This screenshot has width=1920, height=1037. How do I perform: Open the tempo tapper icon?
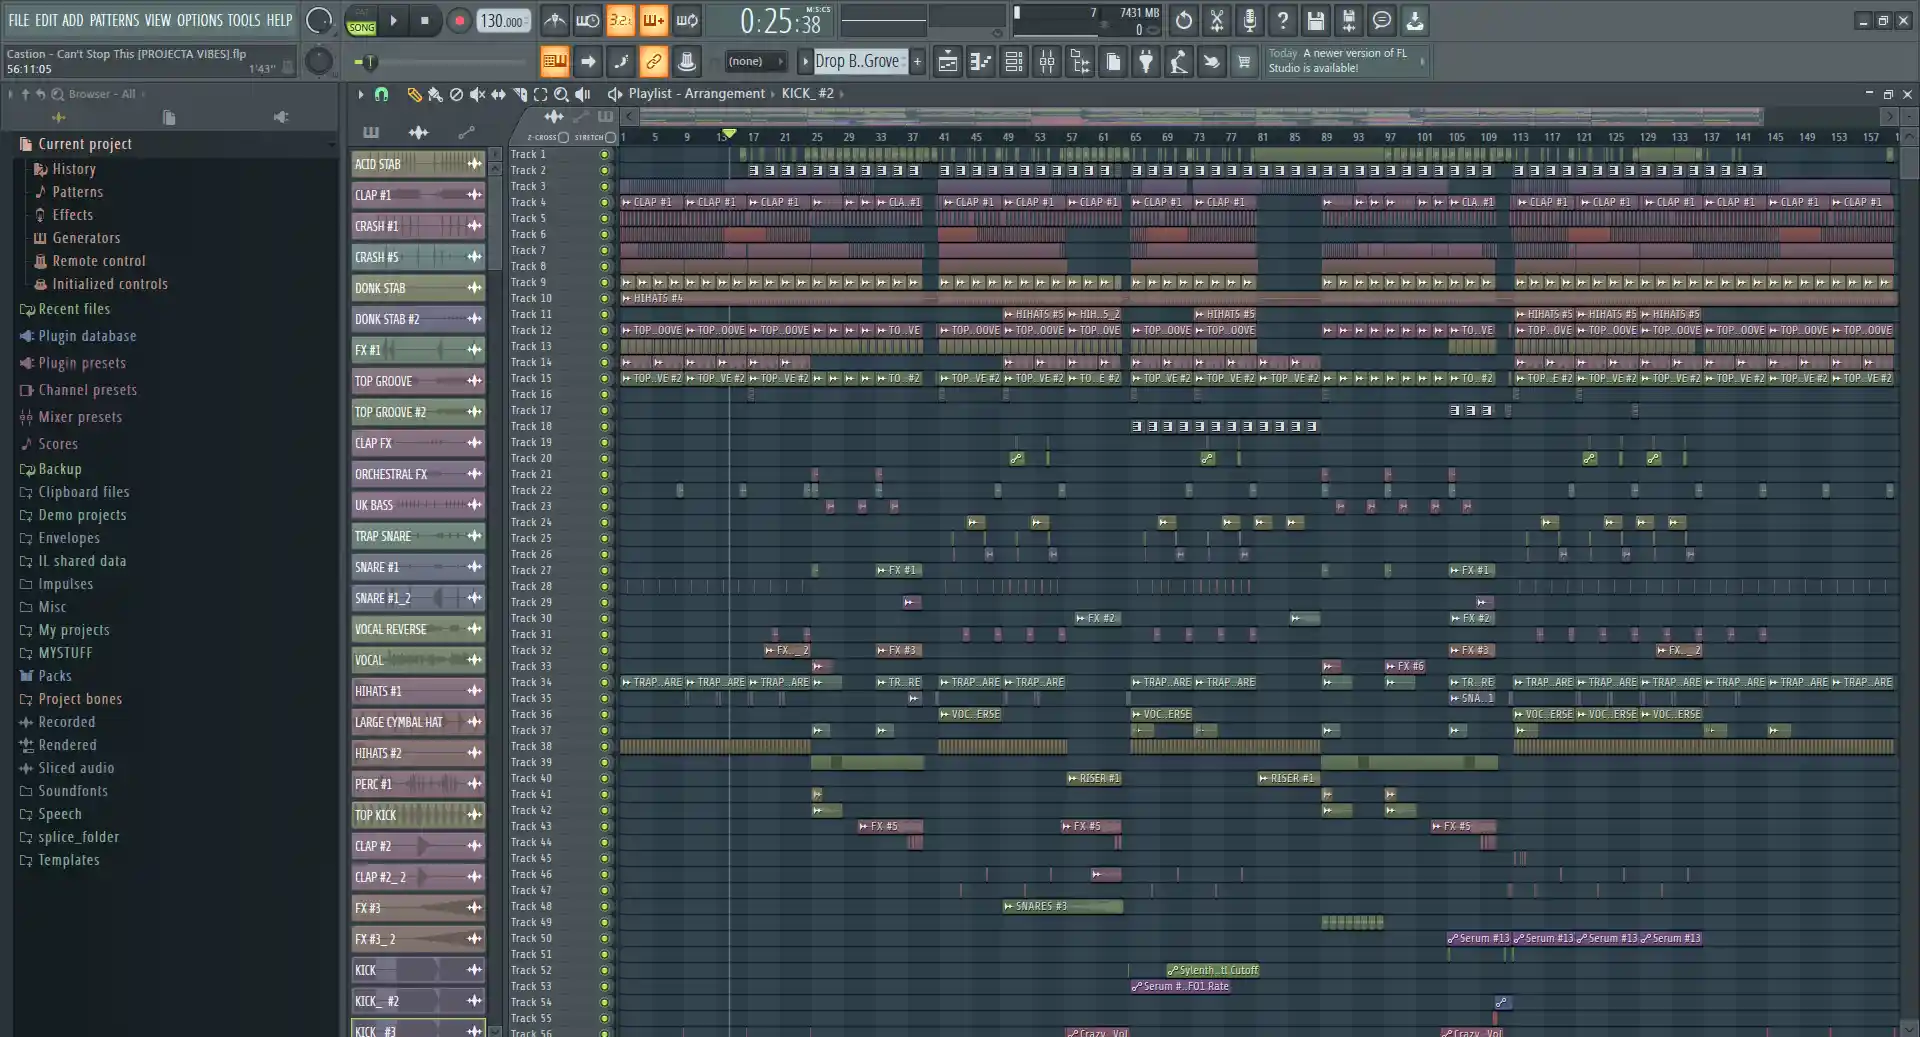click(1178, 62)
